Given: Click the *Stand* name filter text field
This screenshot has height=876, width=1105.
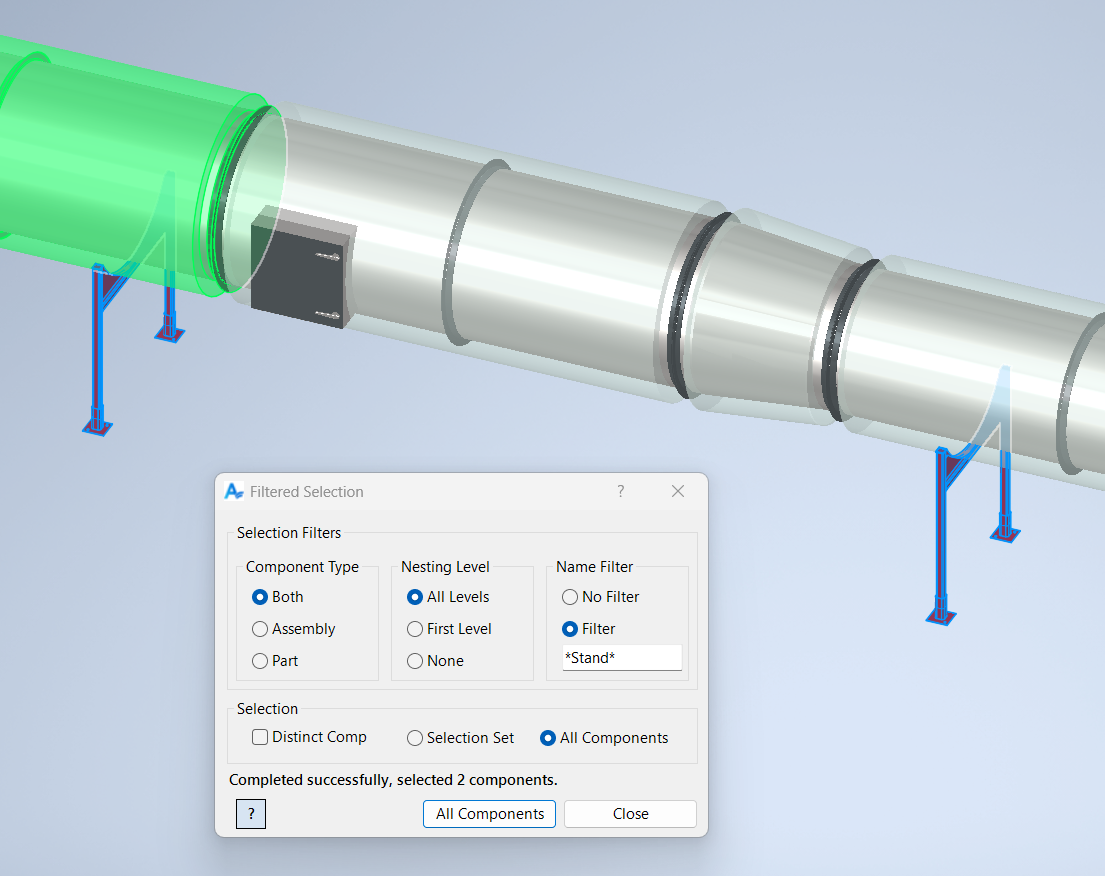Looking at the screenshot, I should tap(621, 658).
